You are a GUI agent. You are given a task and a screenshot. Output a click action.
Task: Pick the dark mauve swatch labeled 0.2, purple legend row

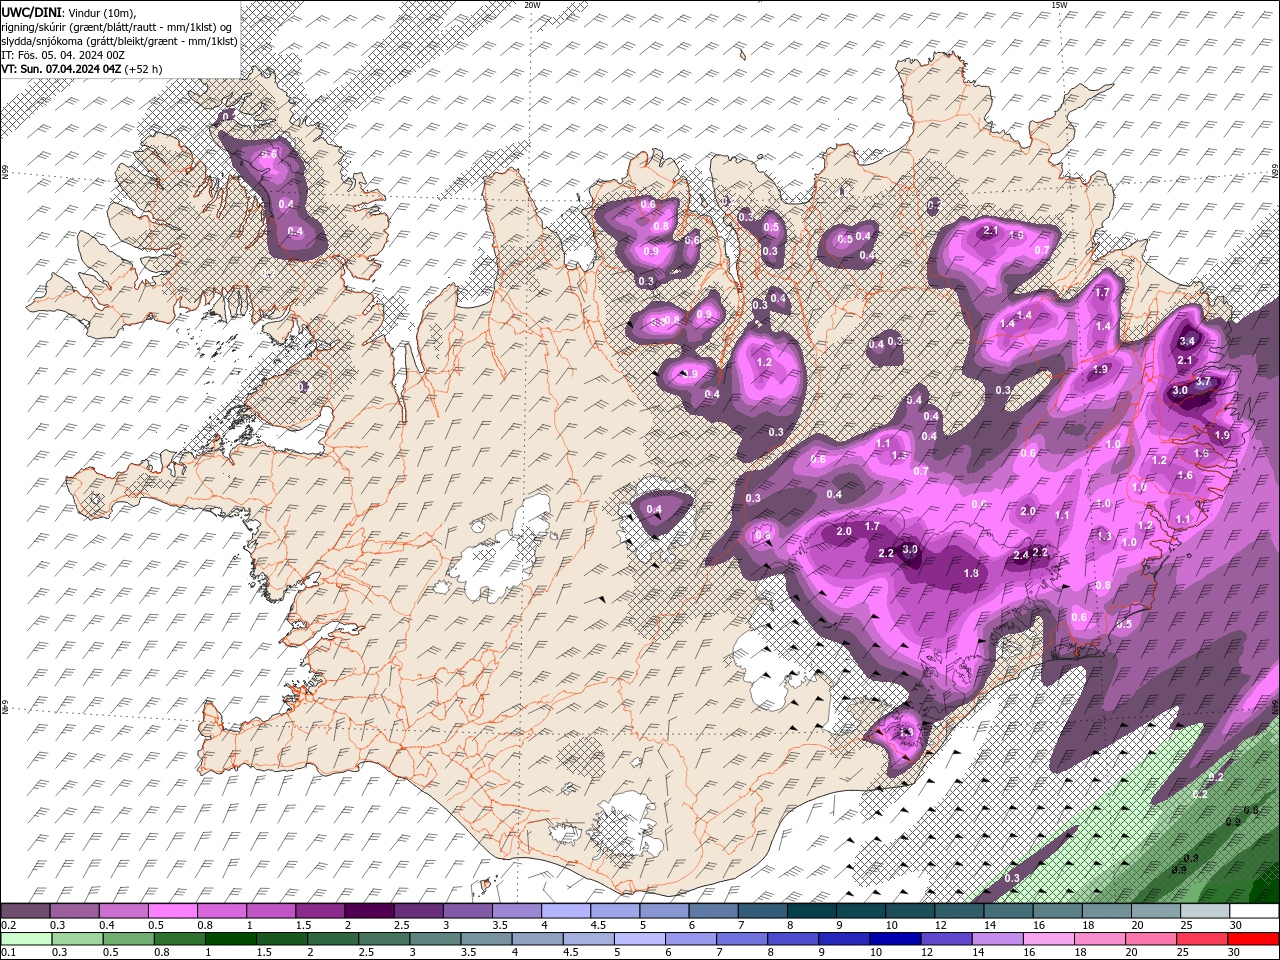pos(26,911)
